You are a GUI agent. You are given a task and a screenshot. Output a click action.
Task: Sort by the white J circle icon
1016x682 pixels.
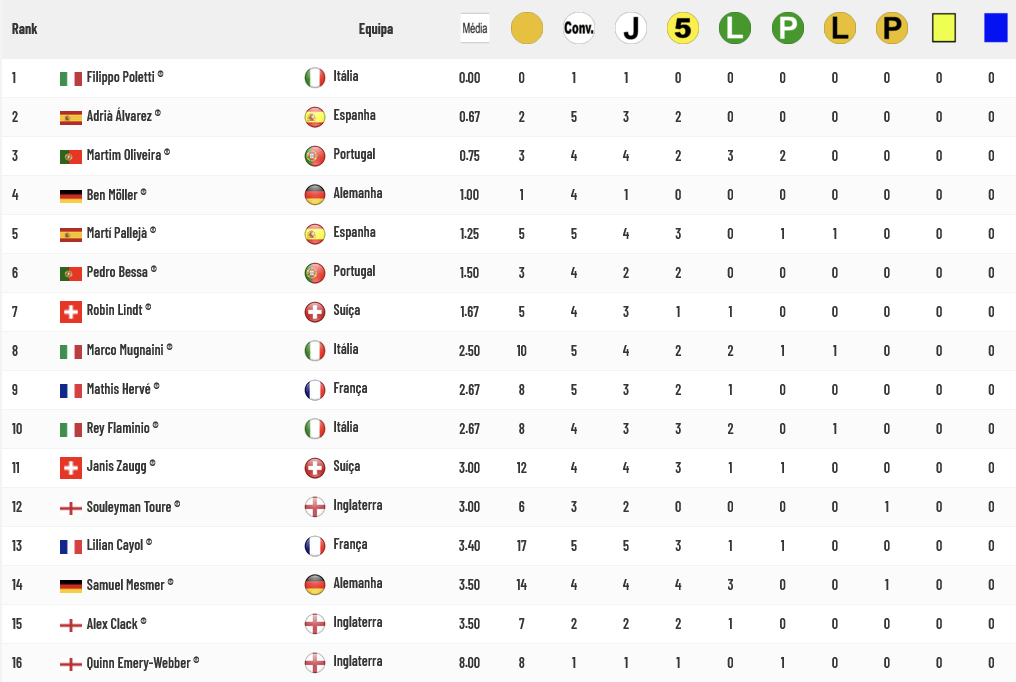(x=630, y=28)
